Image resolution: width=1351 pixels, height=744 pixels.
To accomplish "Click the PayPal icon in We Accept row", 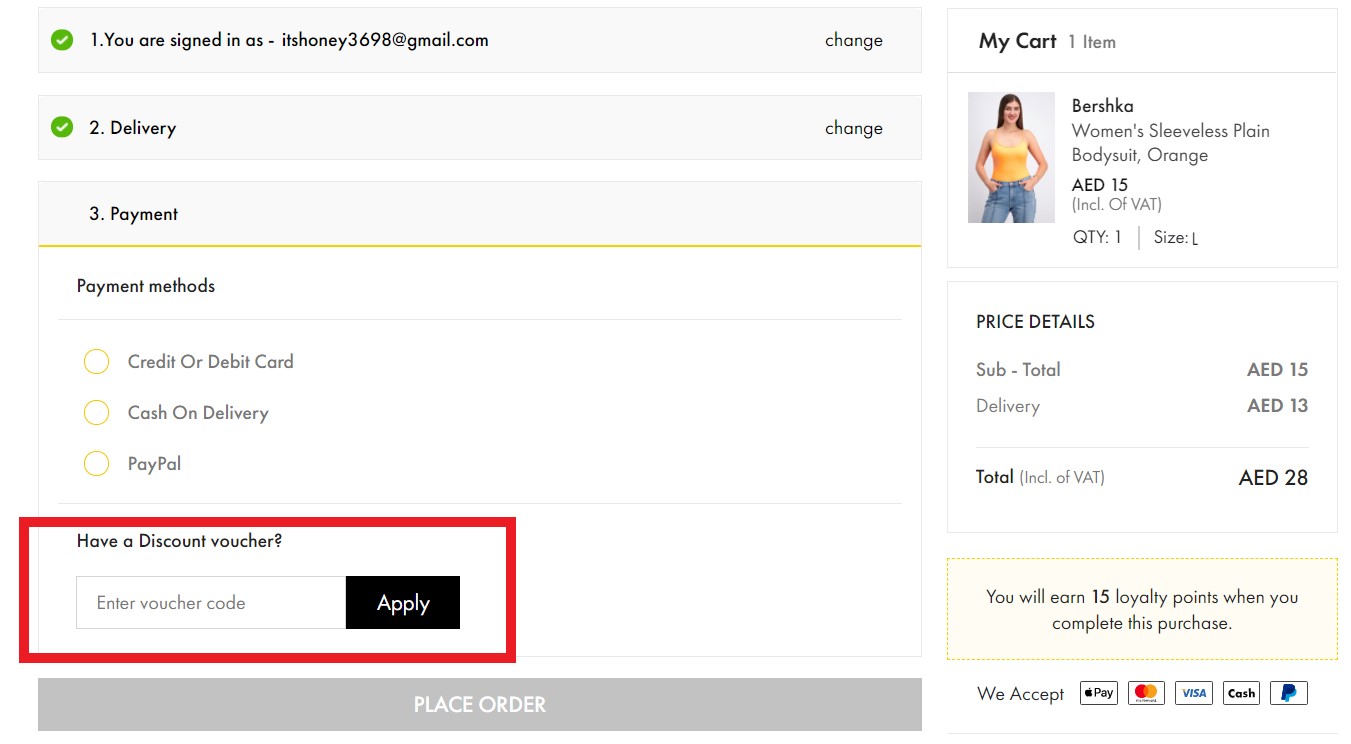I will (x=1288, y=692).
